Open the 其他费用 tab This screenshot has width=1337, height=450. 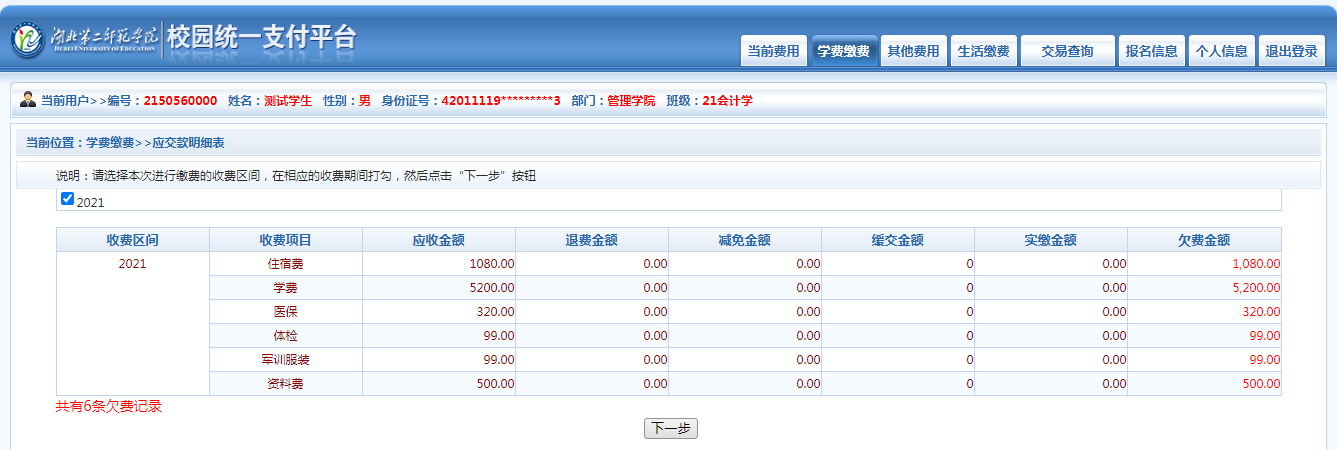point(913,51)
